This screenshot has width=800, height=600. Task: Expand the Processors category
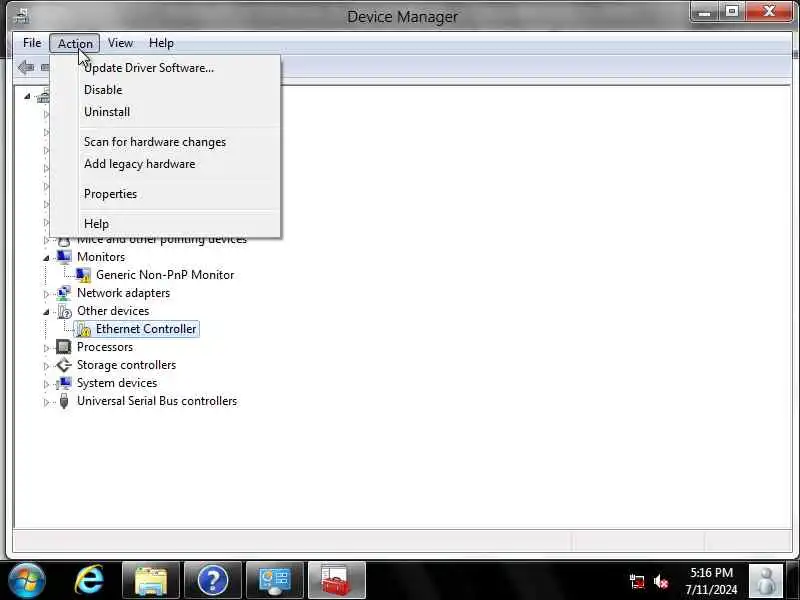[46, 348]
